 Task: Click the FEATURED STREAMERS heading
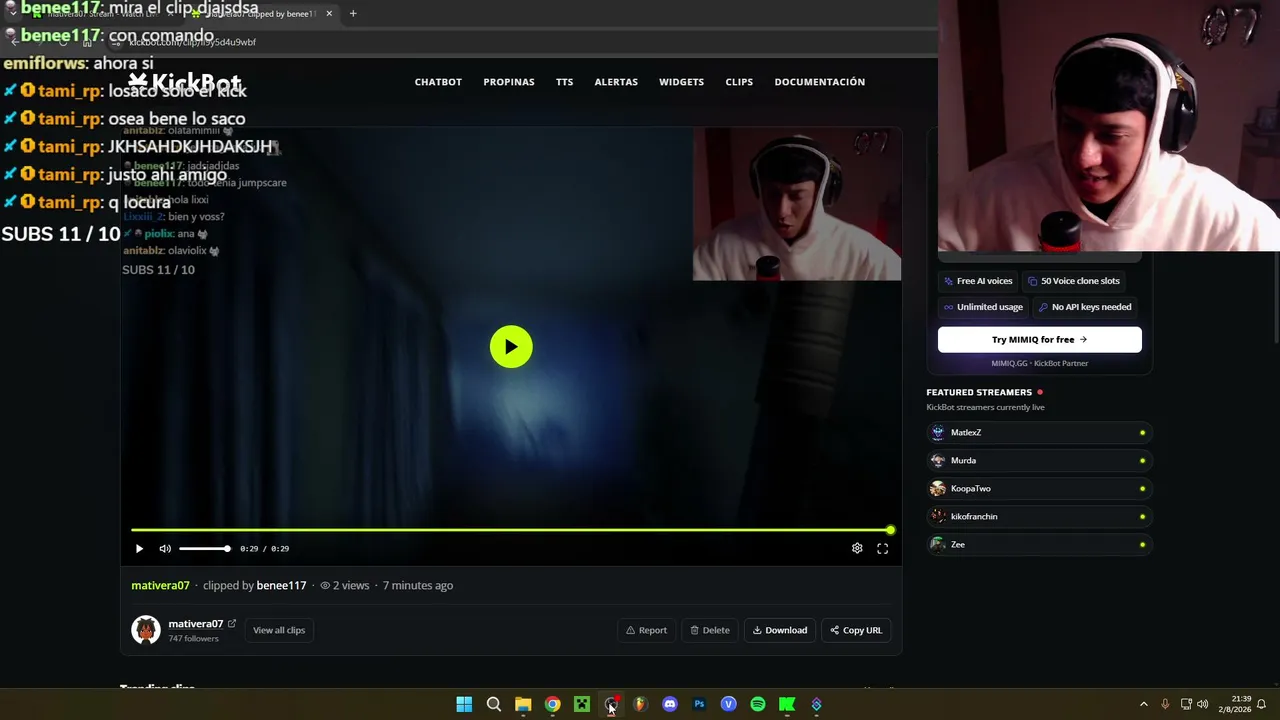979,392
